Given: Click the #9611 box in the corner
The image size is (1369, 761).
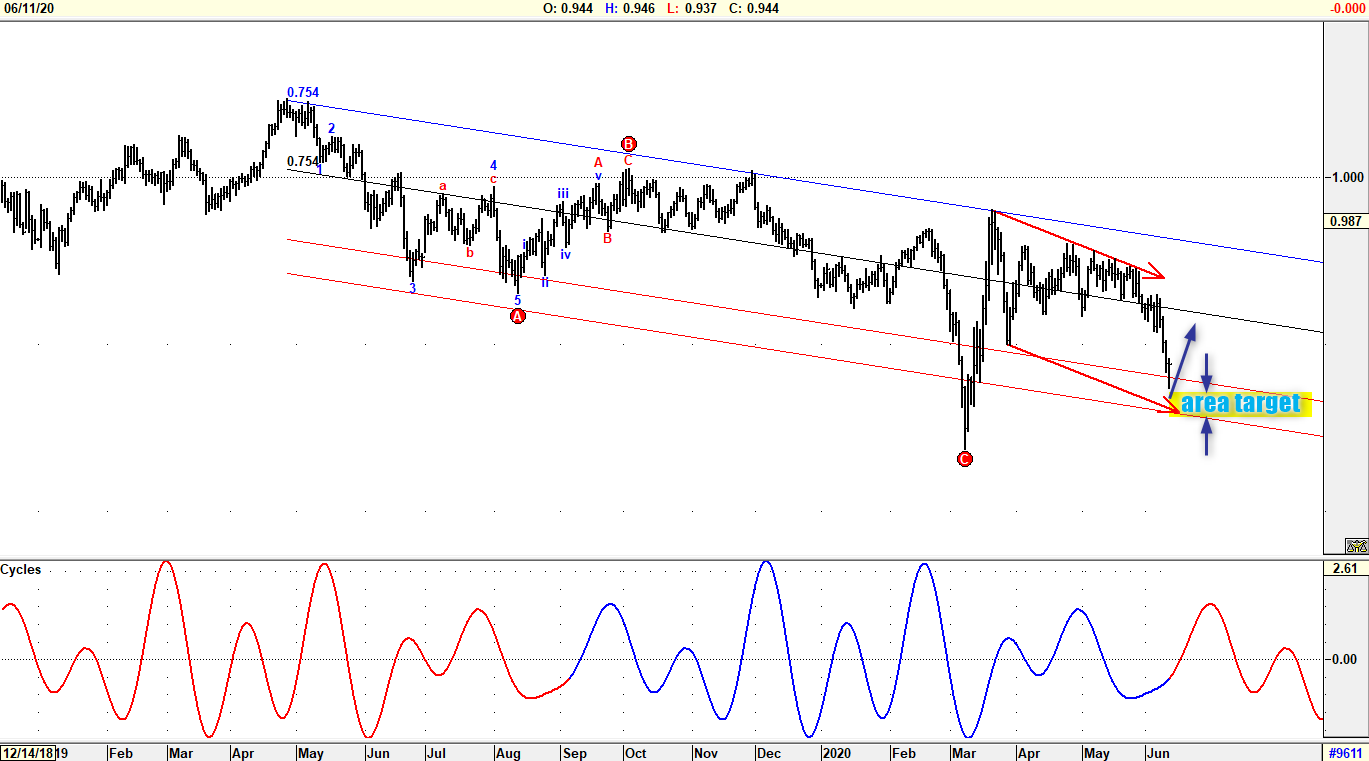Looking at the screenshot, I should click(1346, 753).
